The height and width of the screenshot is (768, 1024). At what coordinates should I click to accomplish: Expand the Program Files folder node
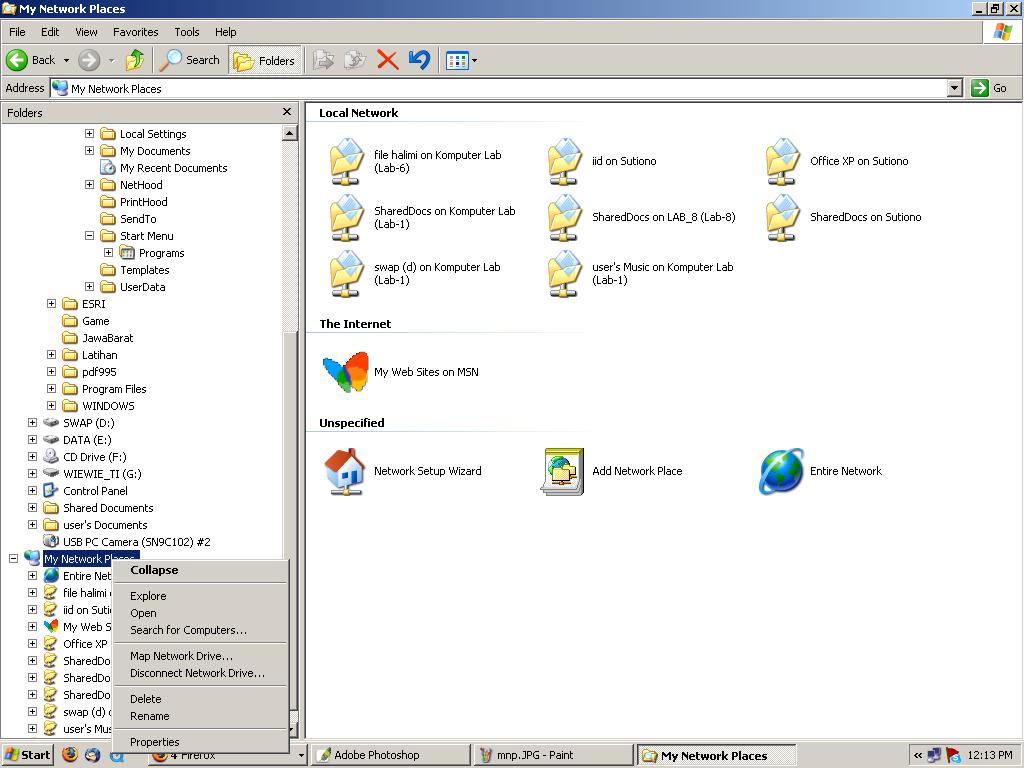click(x=52, y=389)
